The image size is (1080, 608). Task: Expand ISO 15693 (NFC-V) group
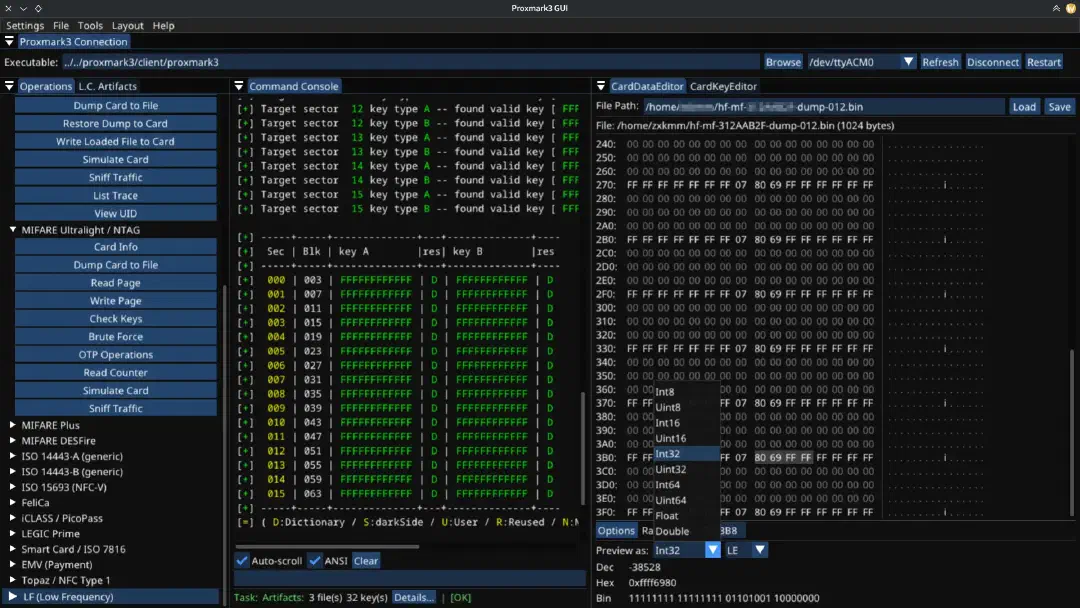[12, 487]
